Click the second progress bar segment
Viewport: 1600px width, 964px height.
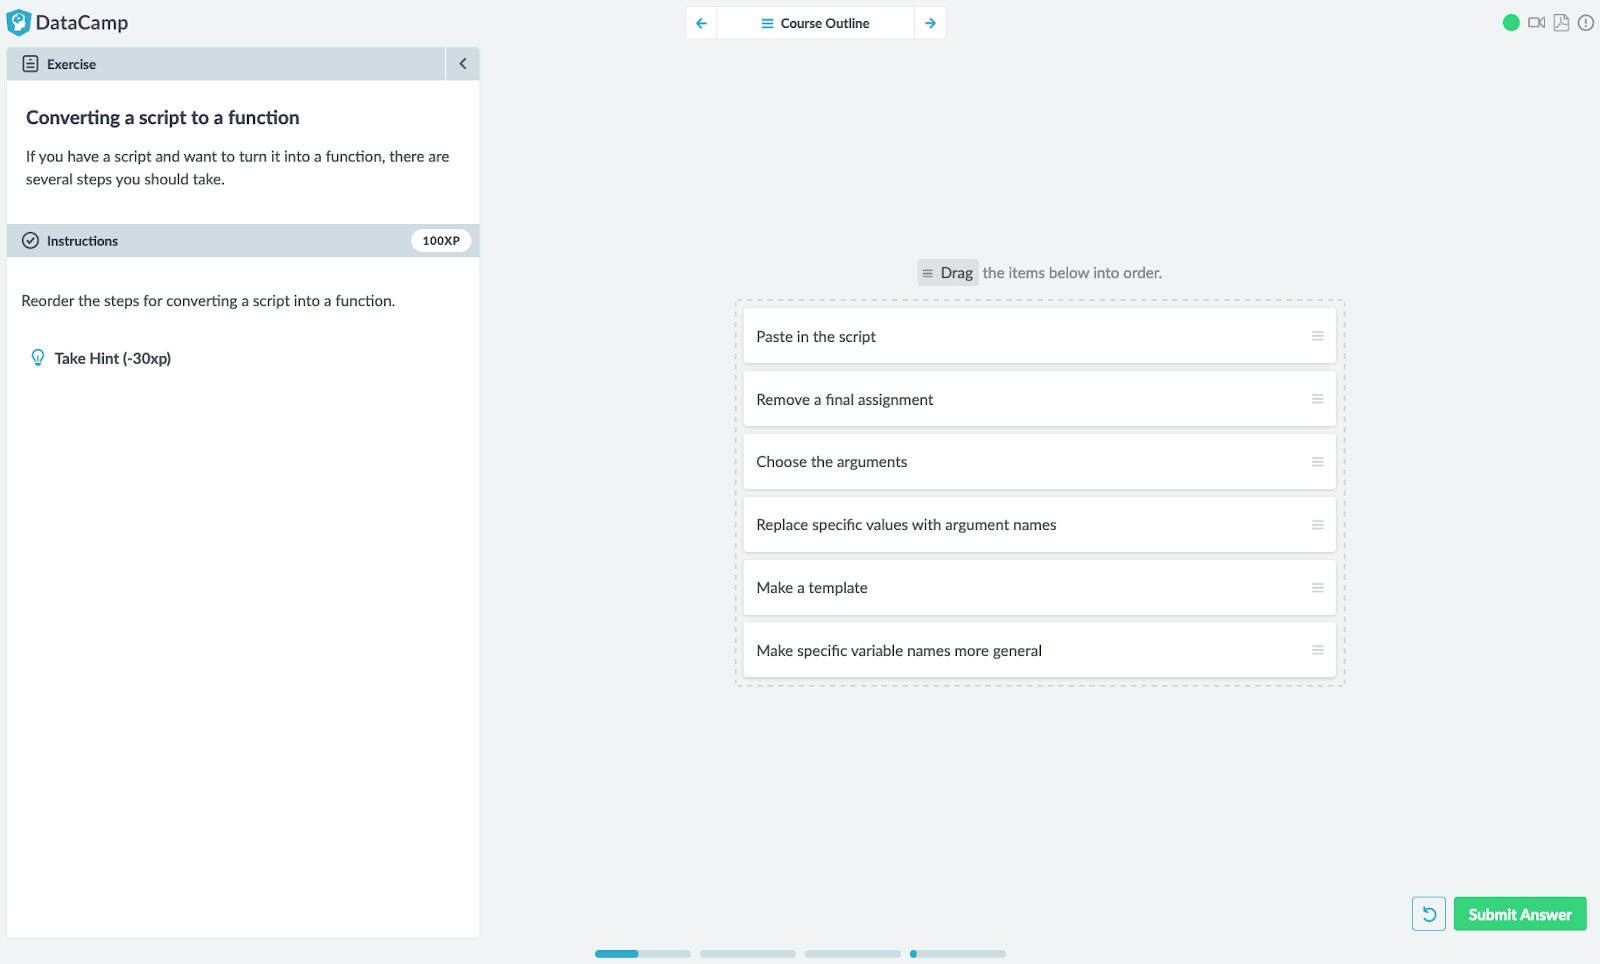tap(748, 954)
